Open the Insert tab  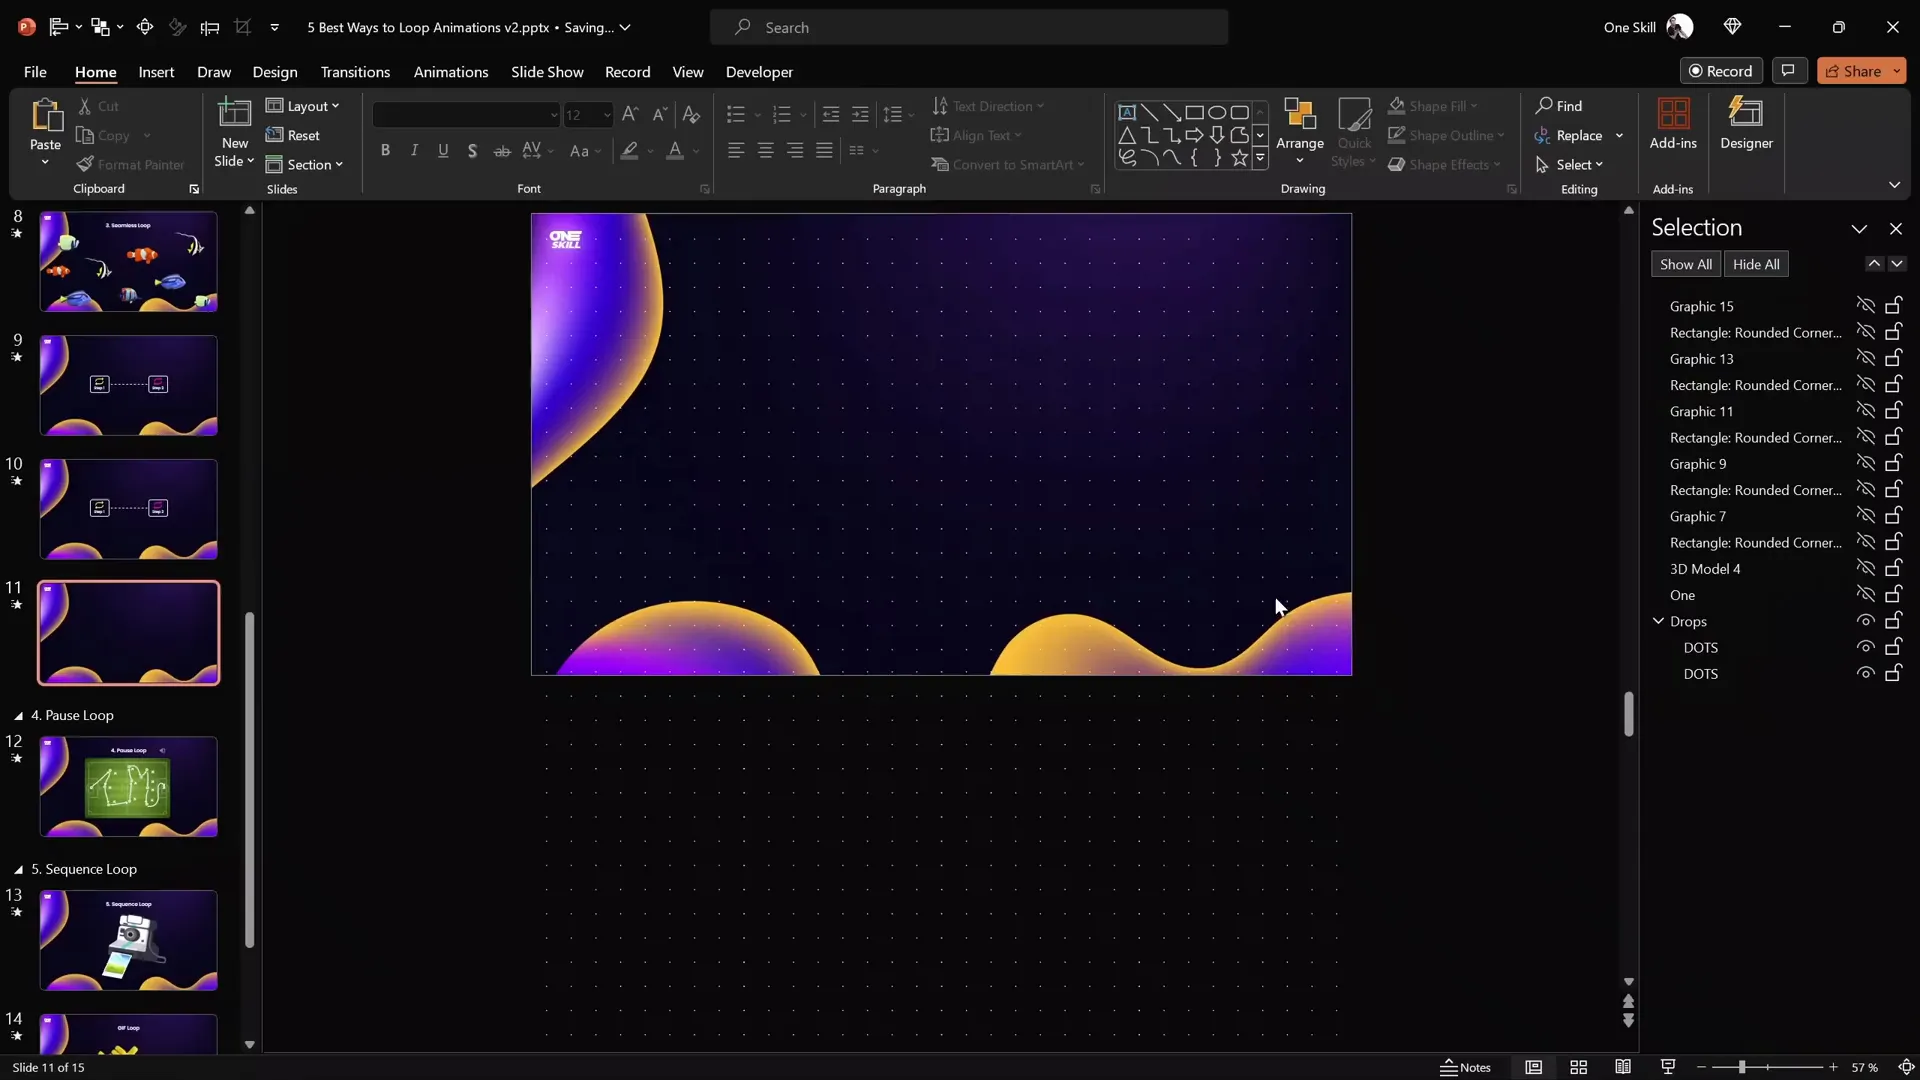coord(156,72)
